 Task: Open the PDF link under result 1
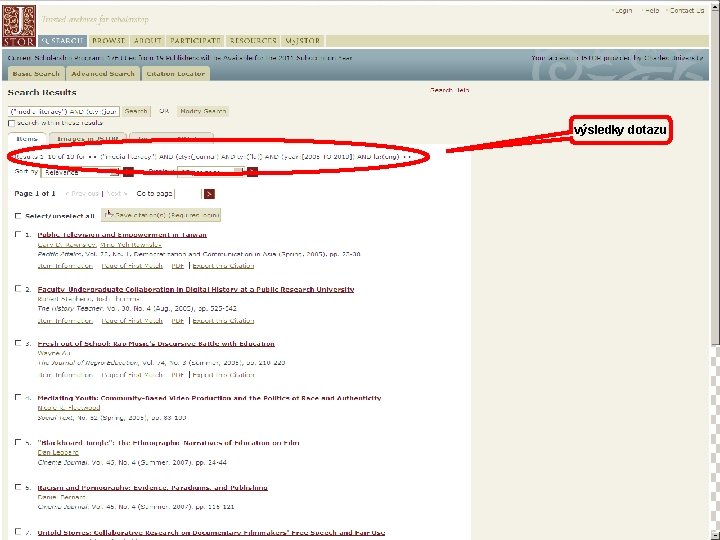[x=178, y=266]
